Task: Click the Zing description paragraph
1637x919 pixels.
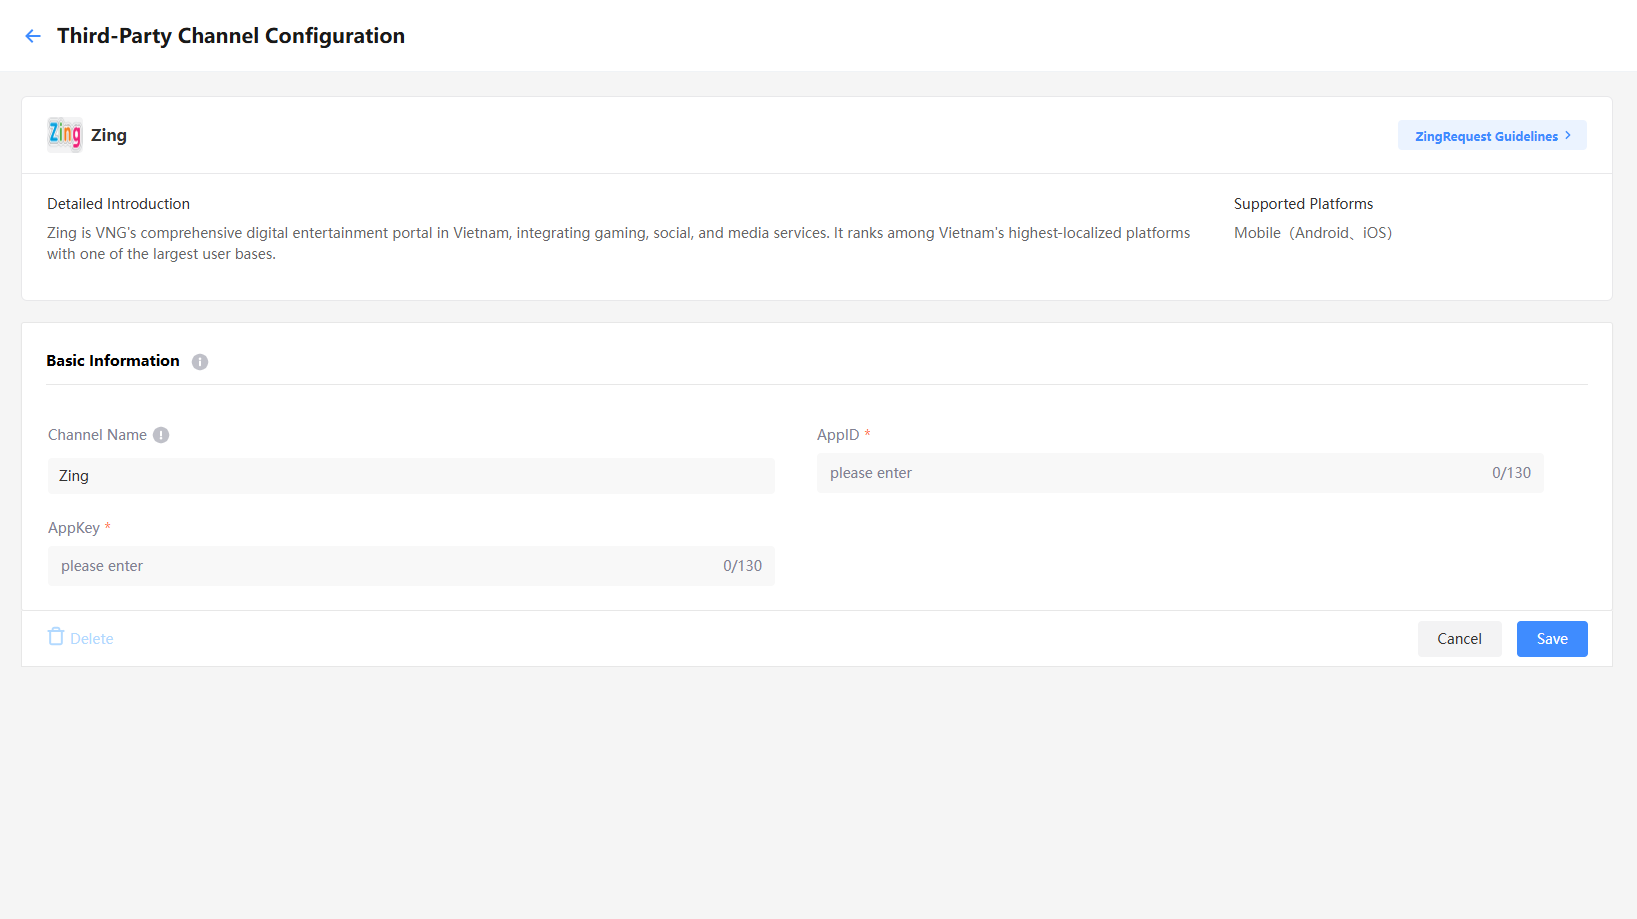Action: coord(619,244)
